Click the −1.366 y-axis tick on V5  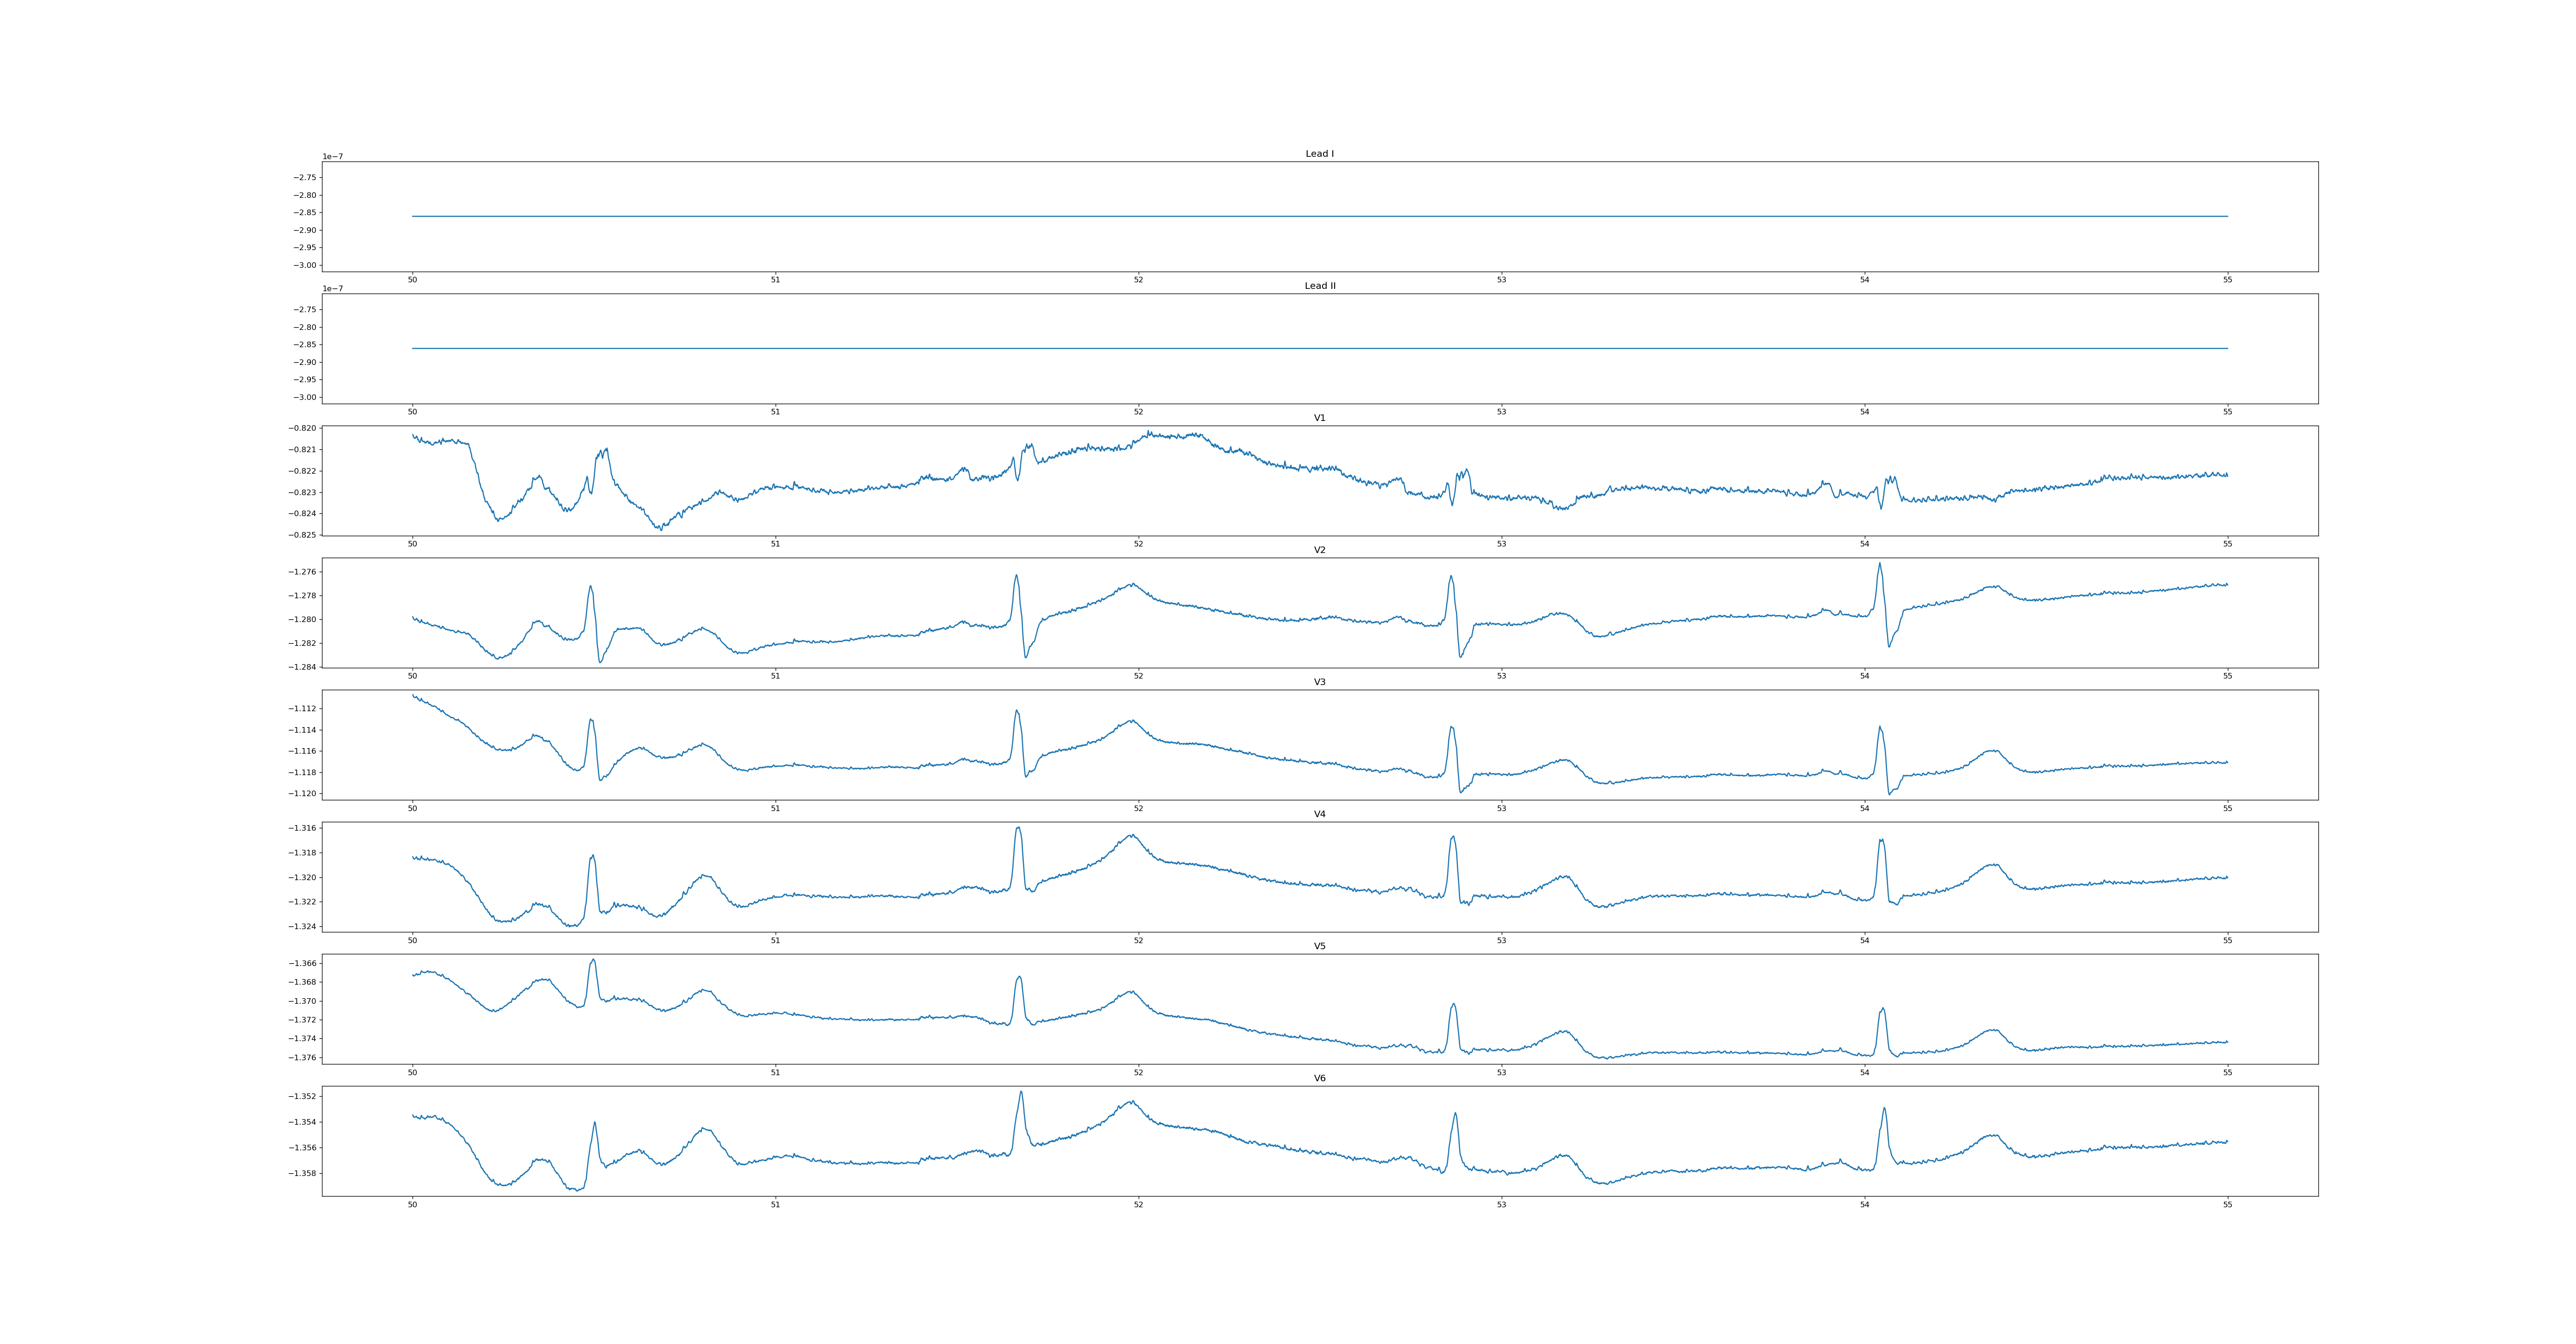pos(302,963)
